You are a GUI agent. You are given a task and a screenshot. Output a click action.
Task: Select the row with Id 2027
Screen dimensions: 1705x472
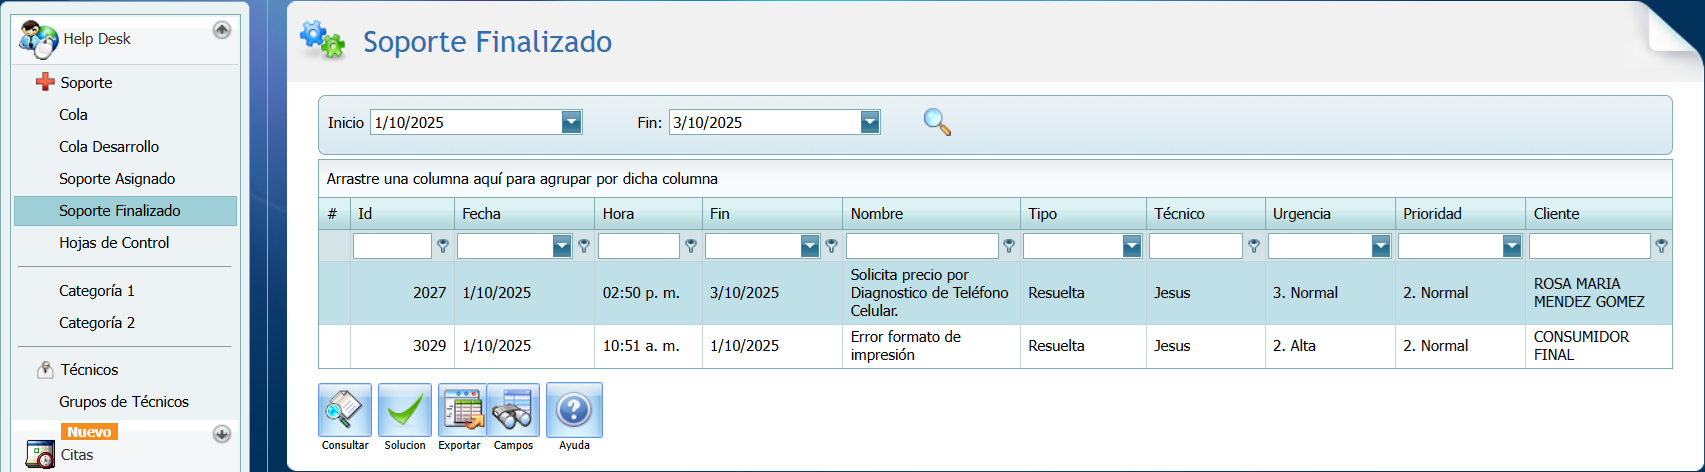tap(995, 293)
